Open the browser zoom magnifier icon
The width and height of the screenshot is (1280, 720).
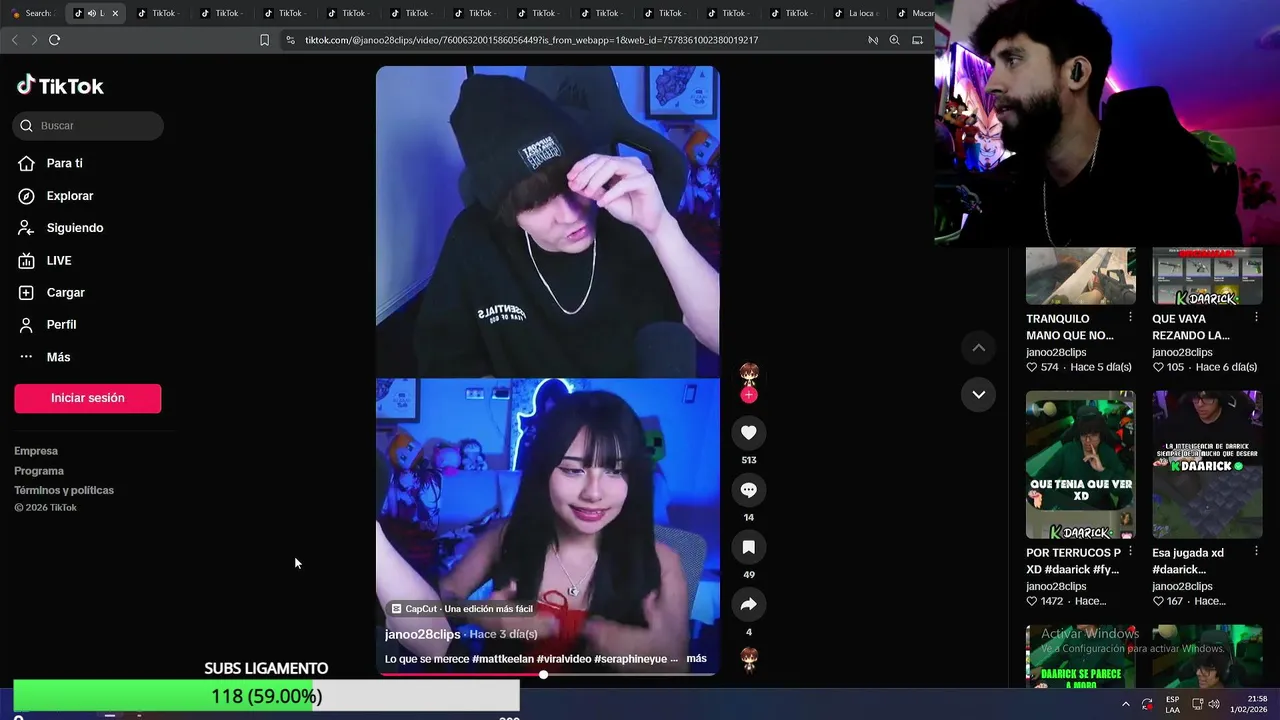pos(894,40)
